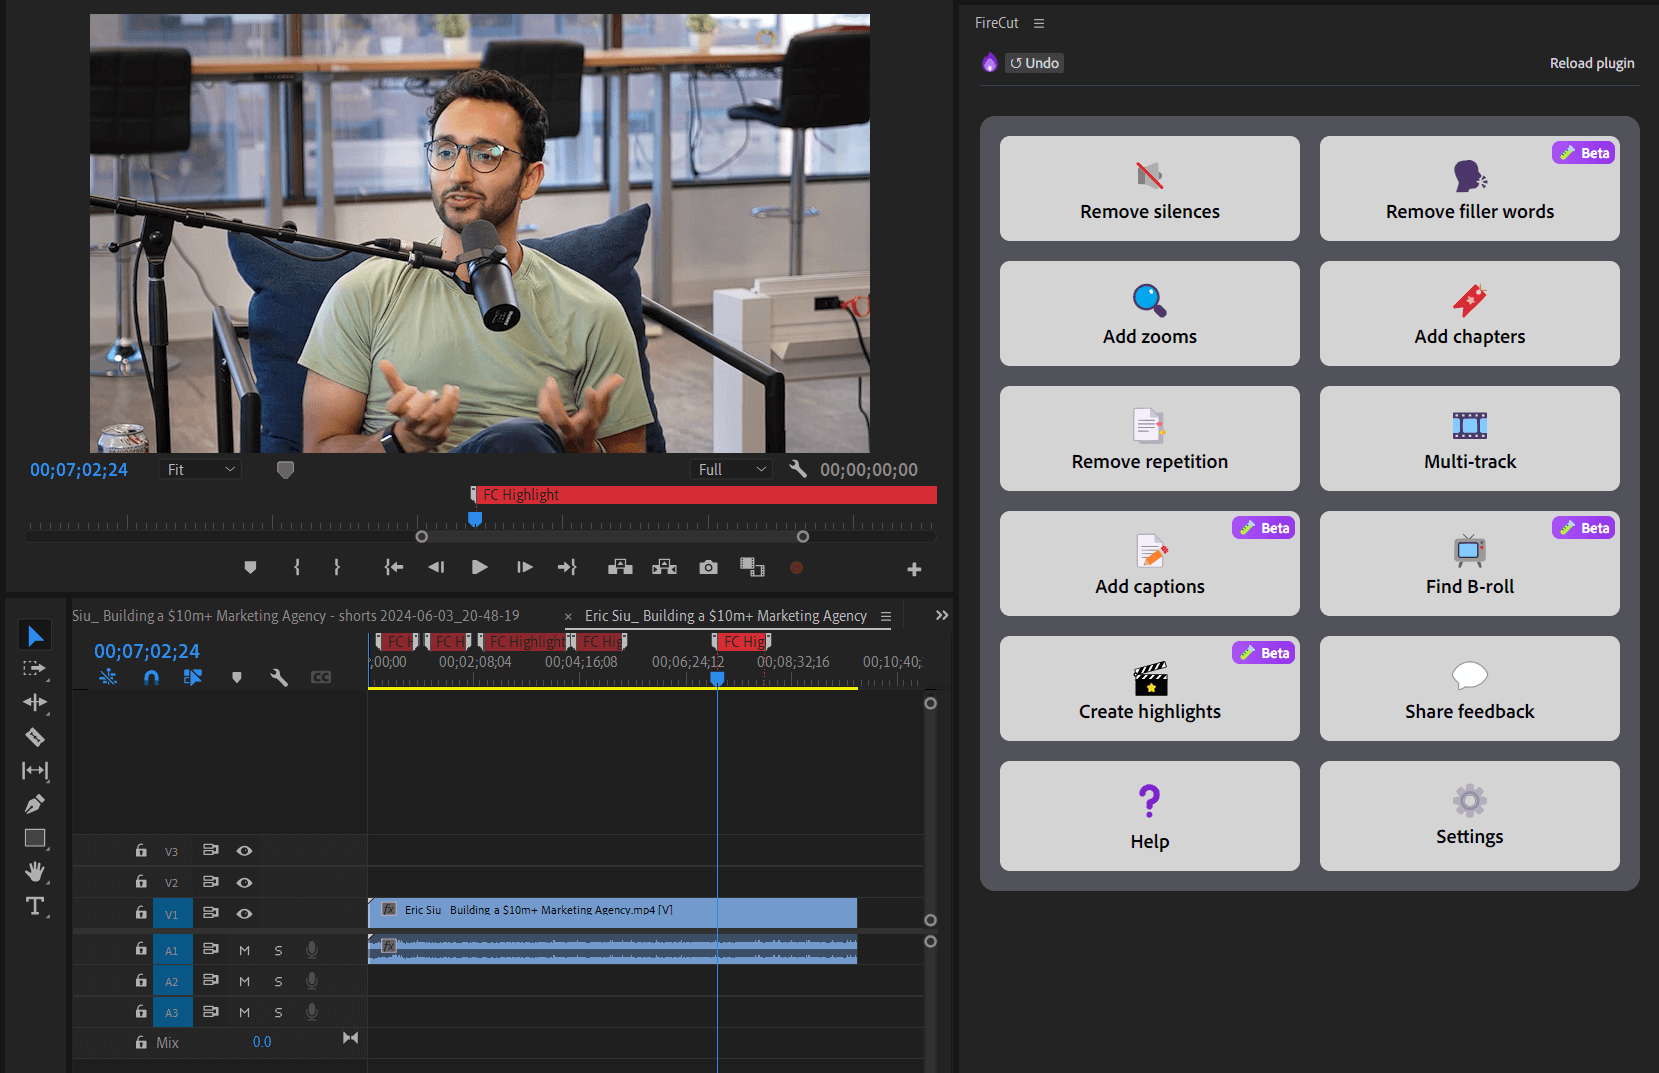Click the Remove silences button
The image size is (1659, 1073).
tap(1149, 189)
